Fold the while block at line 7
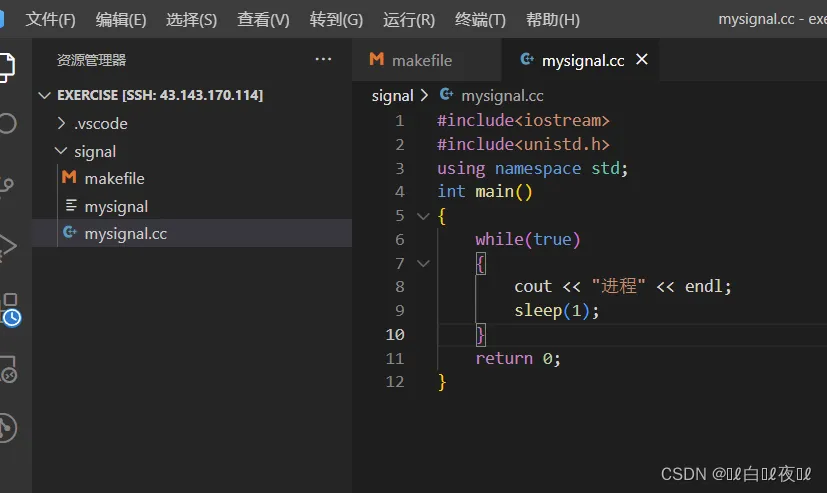Image resolution: width=827 pixels, height=493 pixels. 422,263
